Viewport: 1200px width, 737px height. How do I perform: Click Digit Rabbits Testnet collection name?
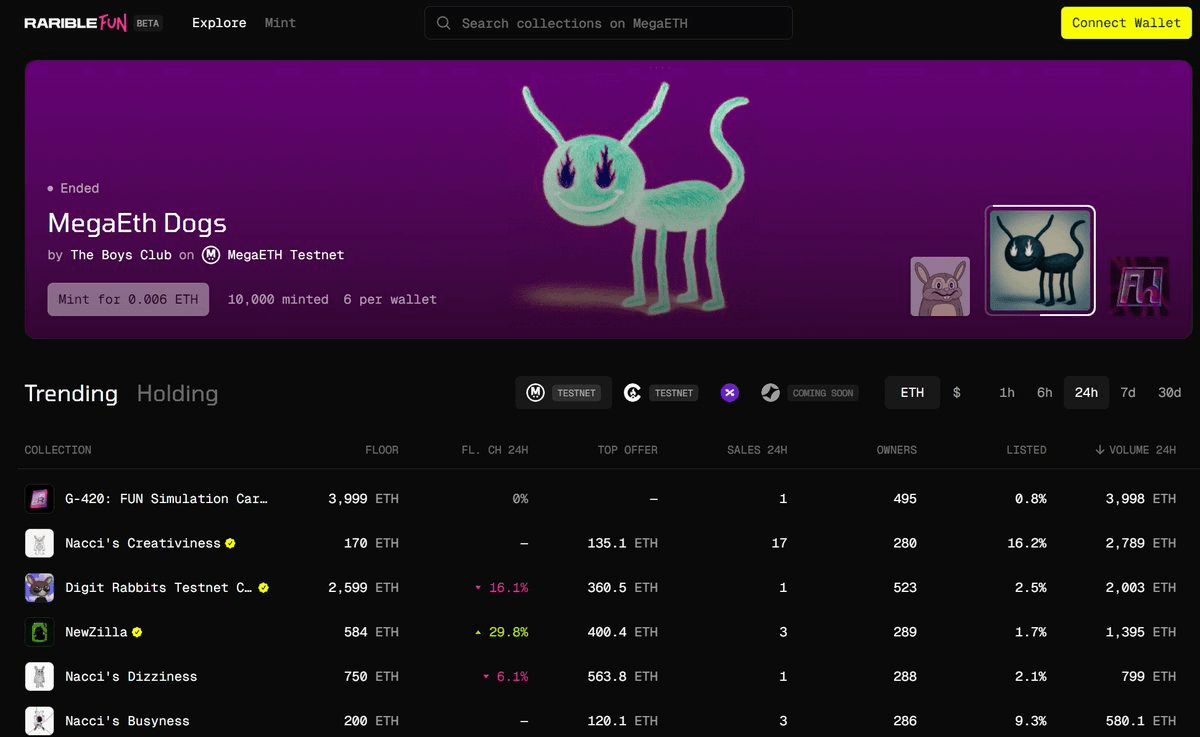pos(159,588)
